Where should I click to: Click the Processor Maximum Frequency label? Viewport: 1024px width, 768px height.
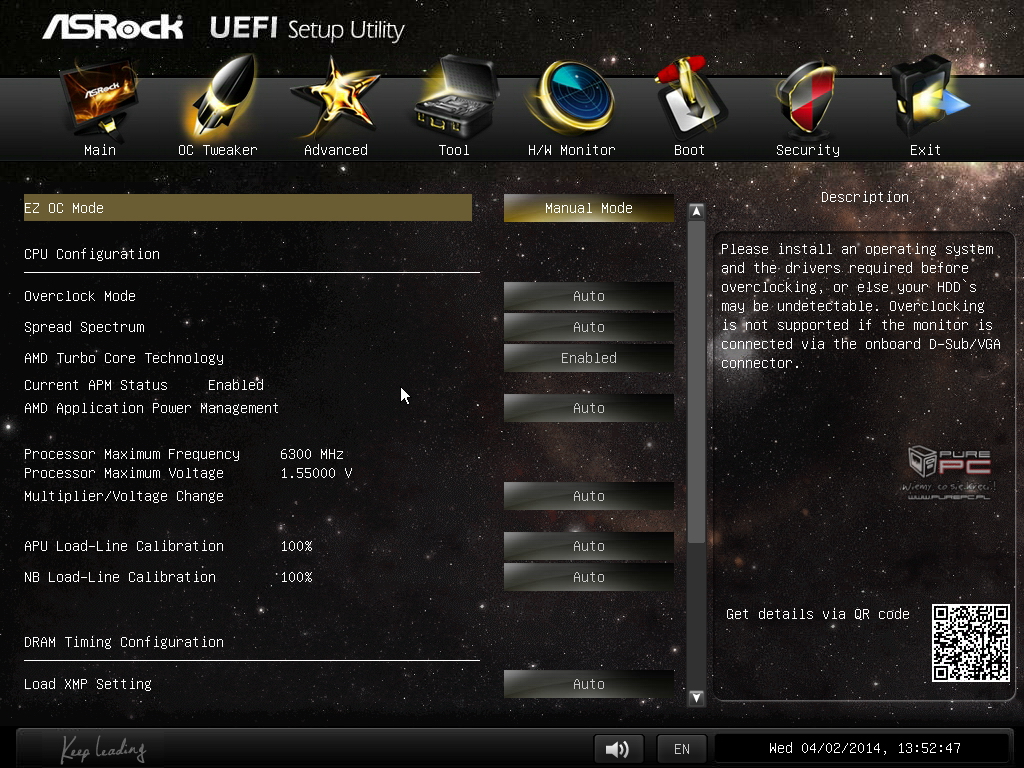click(x=132, y=454)
